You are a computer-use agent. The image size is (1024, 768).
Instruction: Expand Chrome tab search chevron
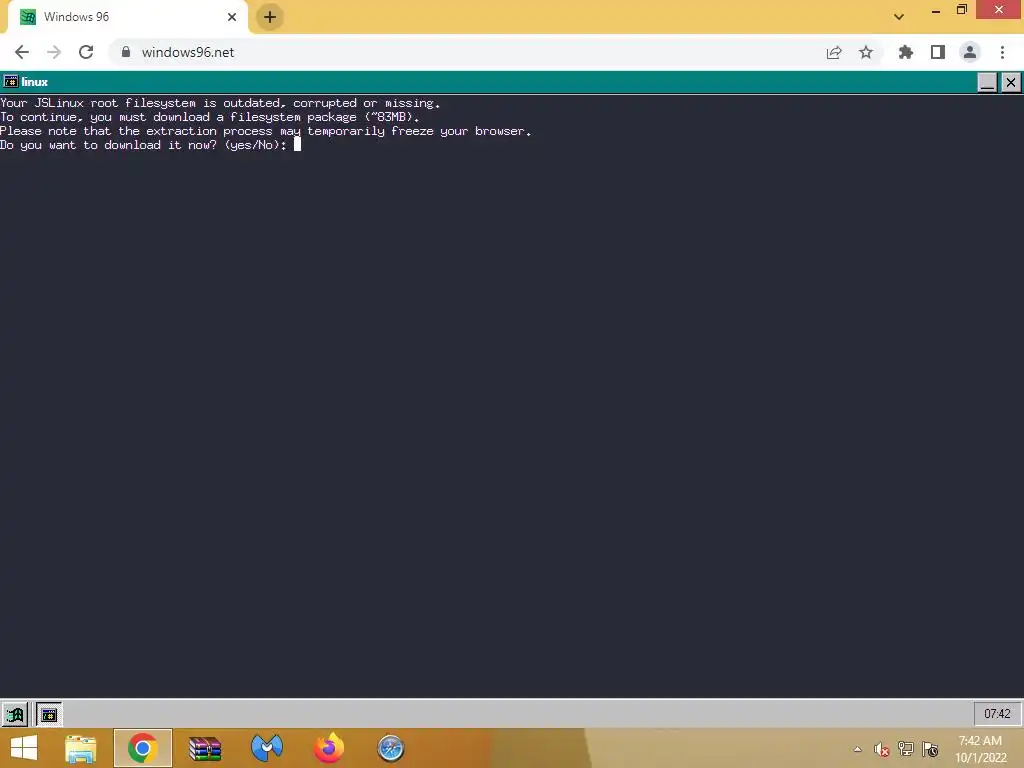pyautogui.click(x=899, y=17)
